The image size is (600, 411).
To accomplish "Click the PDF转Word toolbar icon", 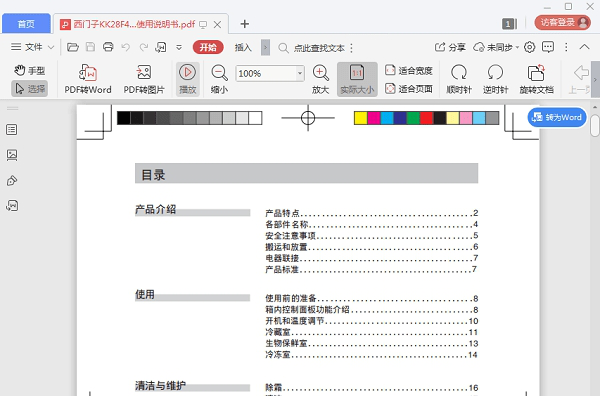I will [88, 73].
